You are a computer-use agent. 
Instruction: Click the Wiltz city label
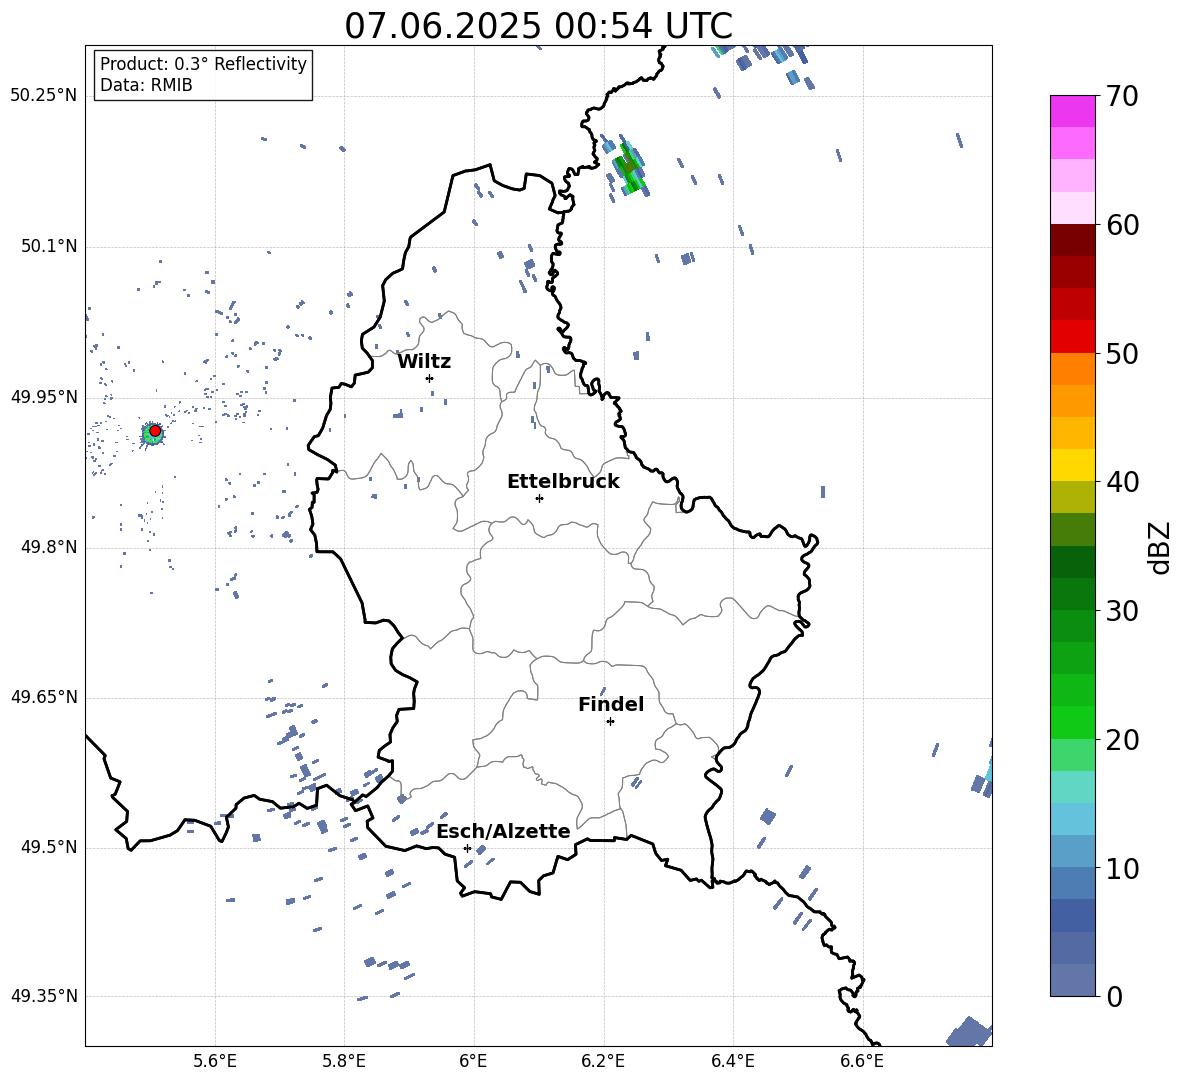424,362
